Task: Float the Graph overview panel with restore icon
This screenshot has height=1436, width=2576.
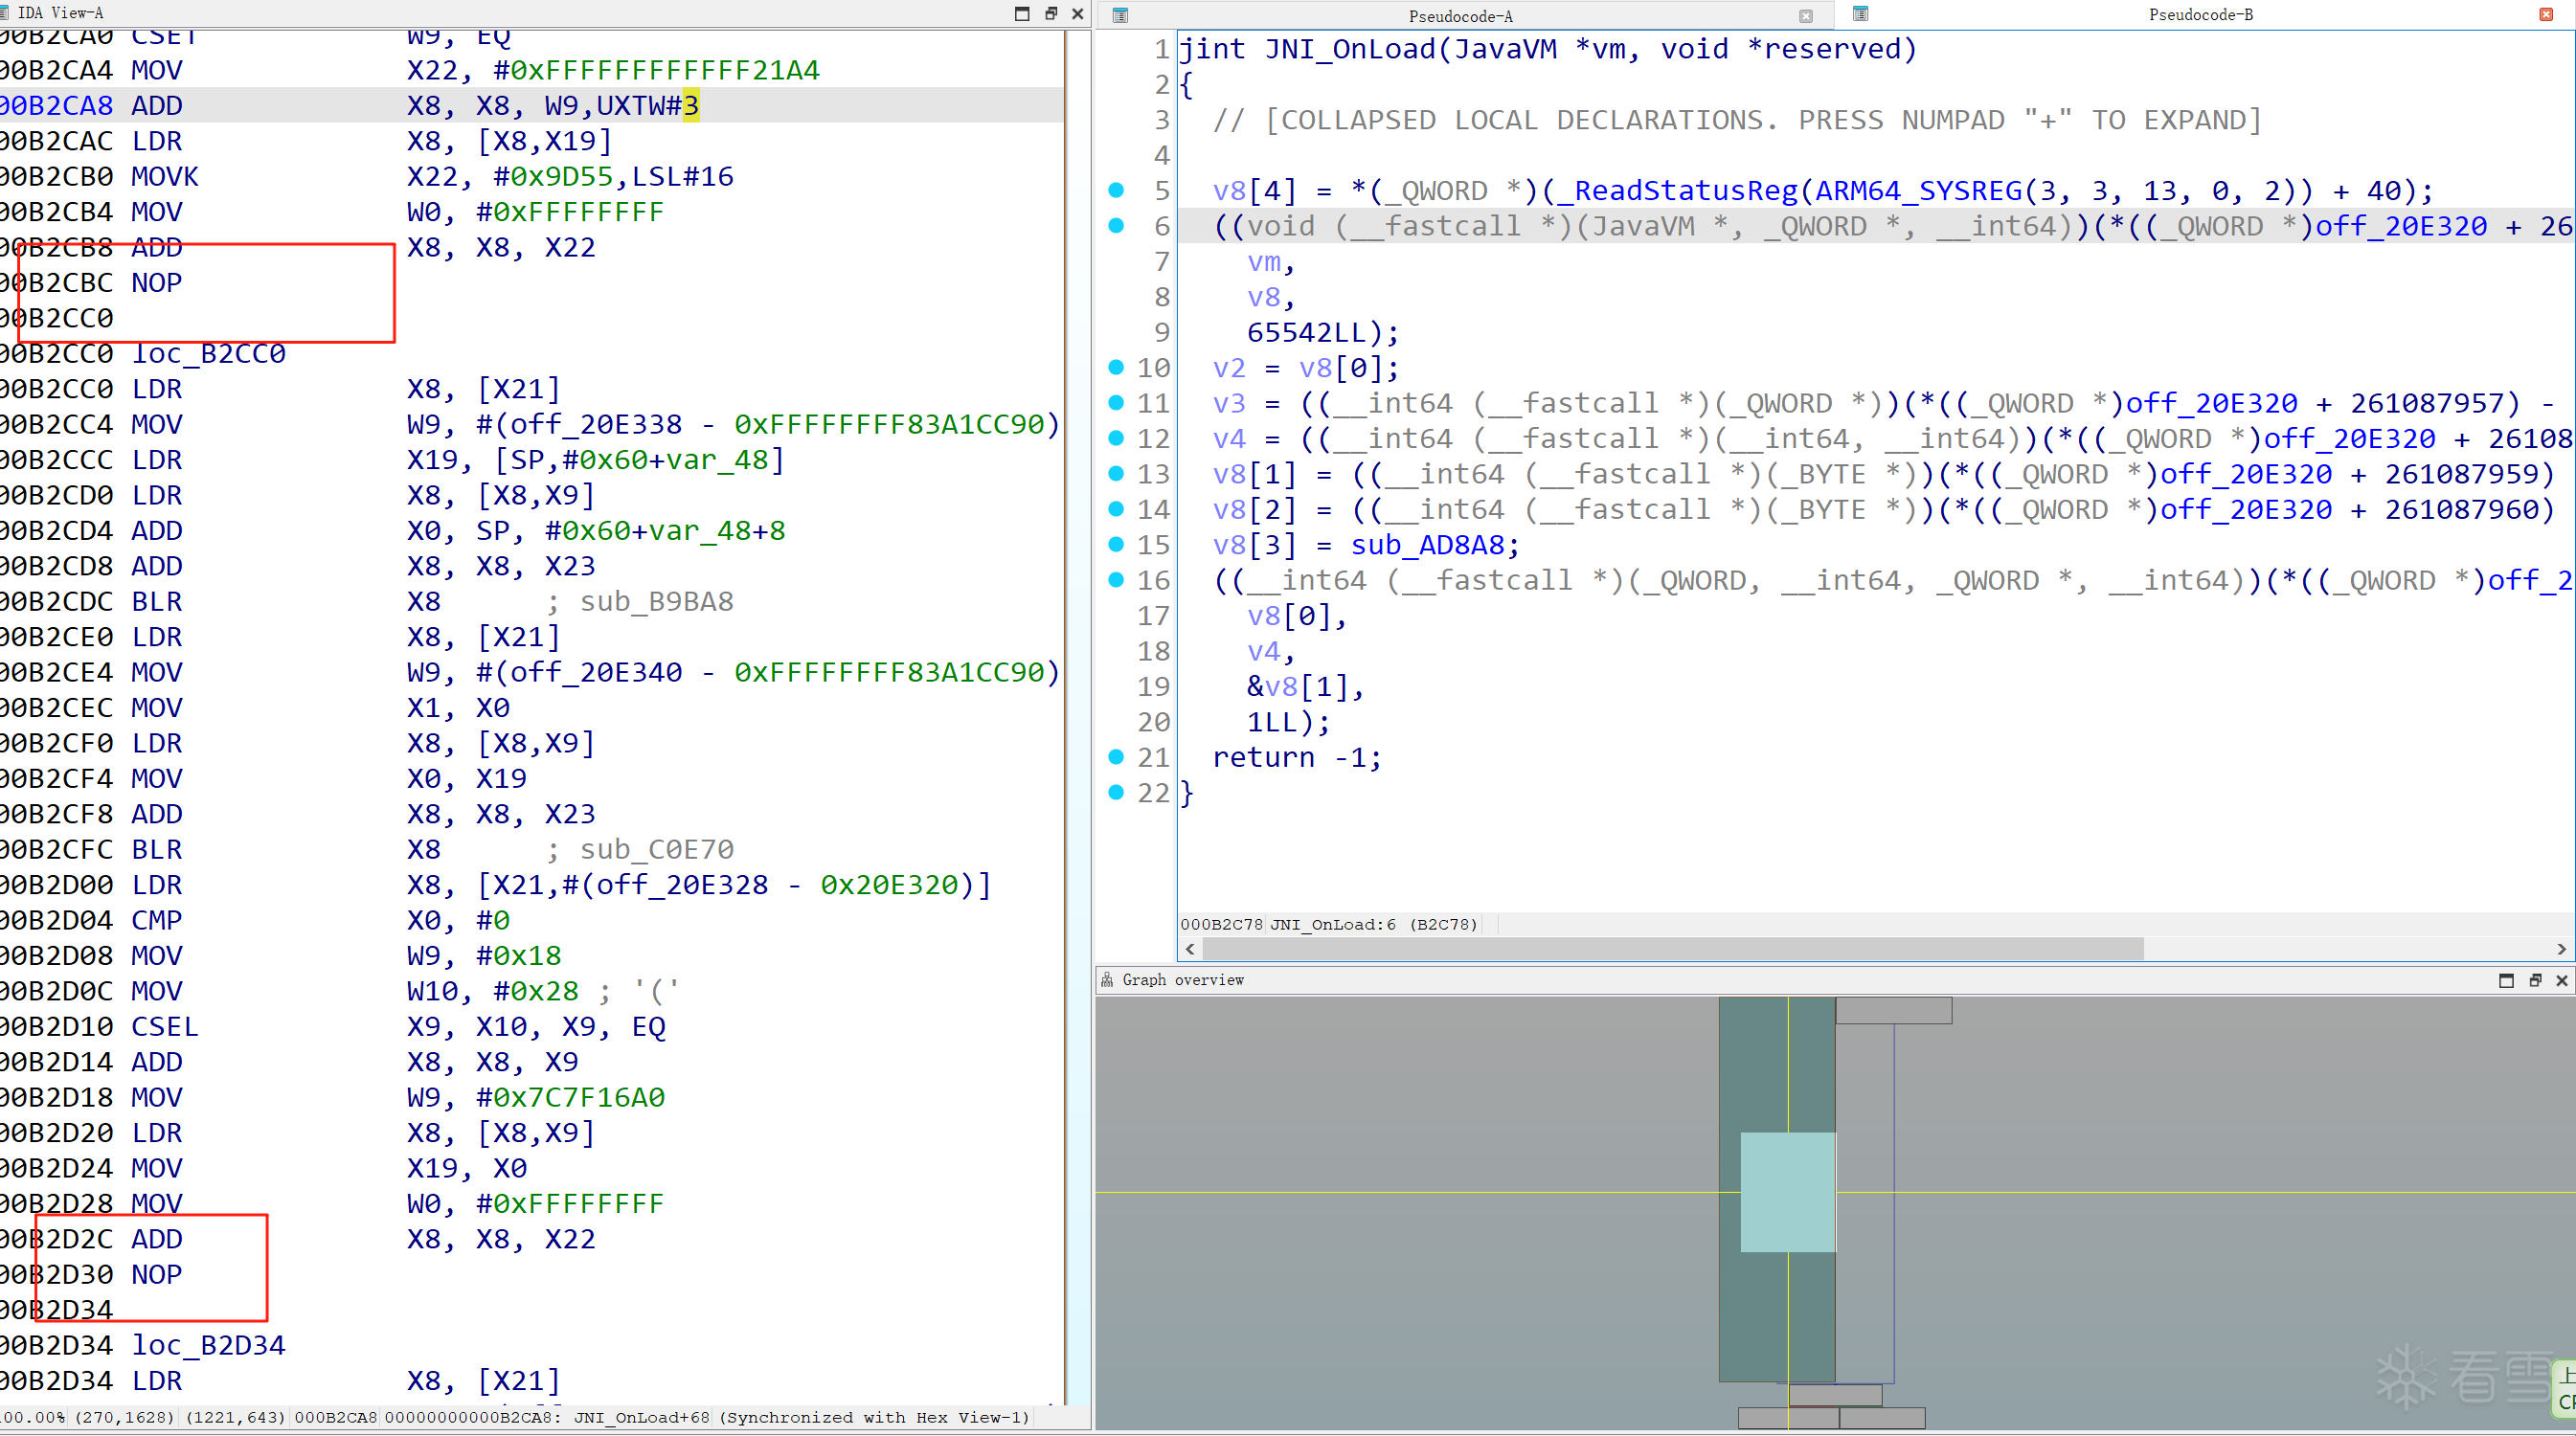Action: pyautogui.click(x=2534, y=980)
